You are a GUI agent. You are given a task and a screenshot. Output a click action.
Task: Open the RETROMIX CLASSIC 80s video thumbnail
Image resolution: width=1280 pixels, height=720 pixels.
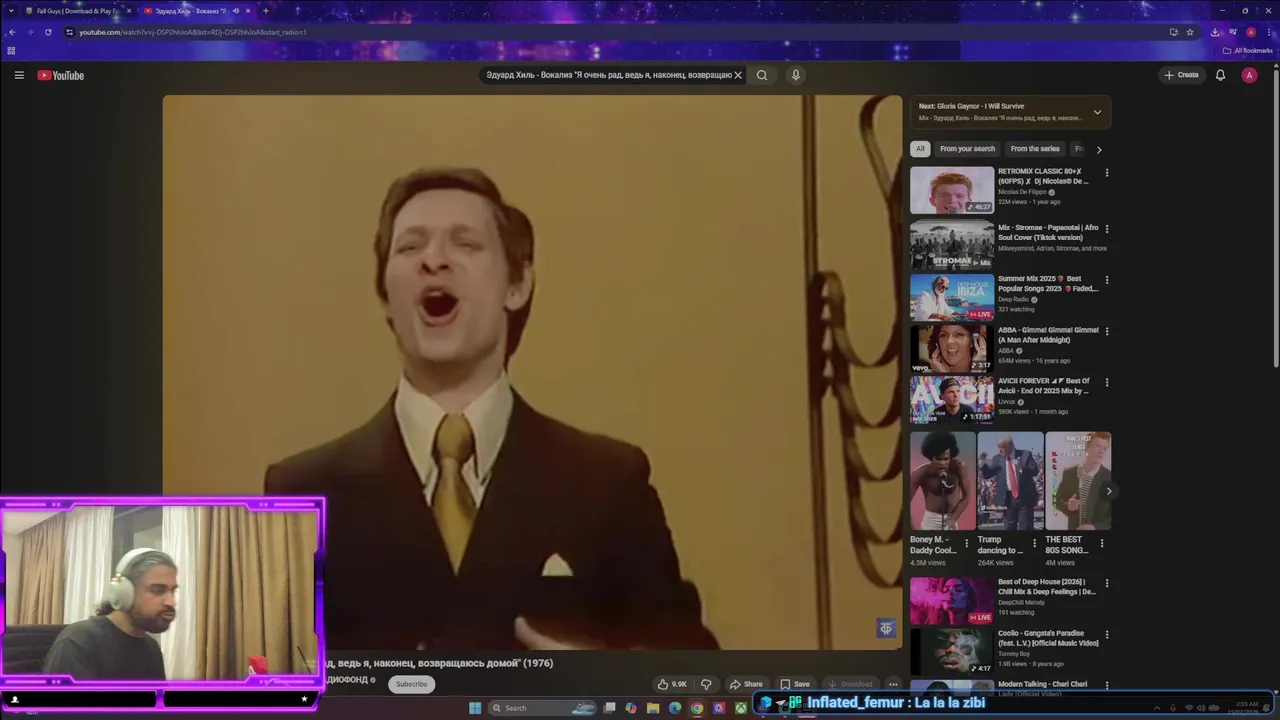tap(952, 190)
